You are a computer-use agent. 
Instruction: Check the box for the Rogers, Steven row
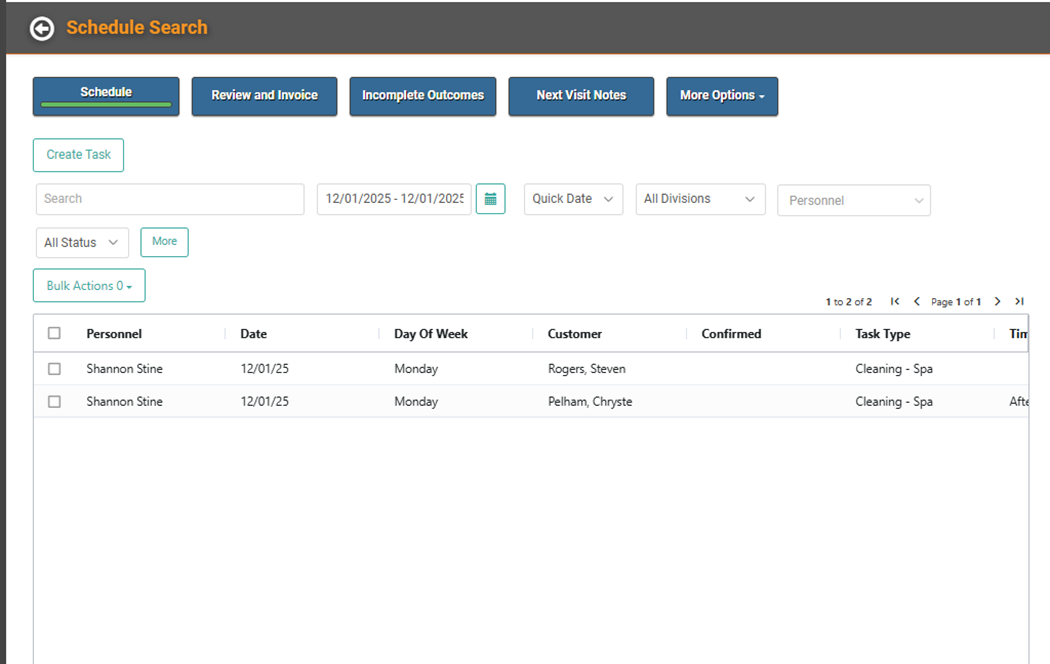pos(54,369)
